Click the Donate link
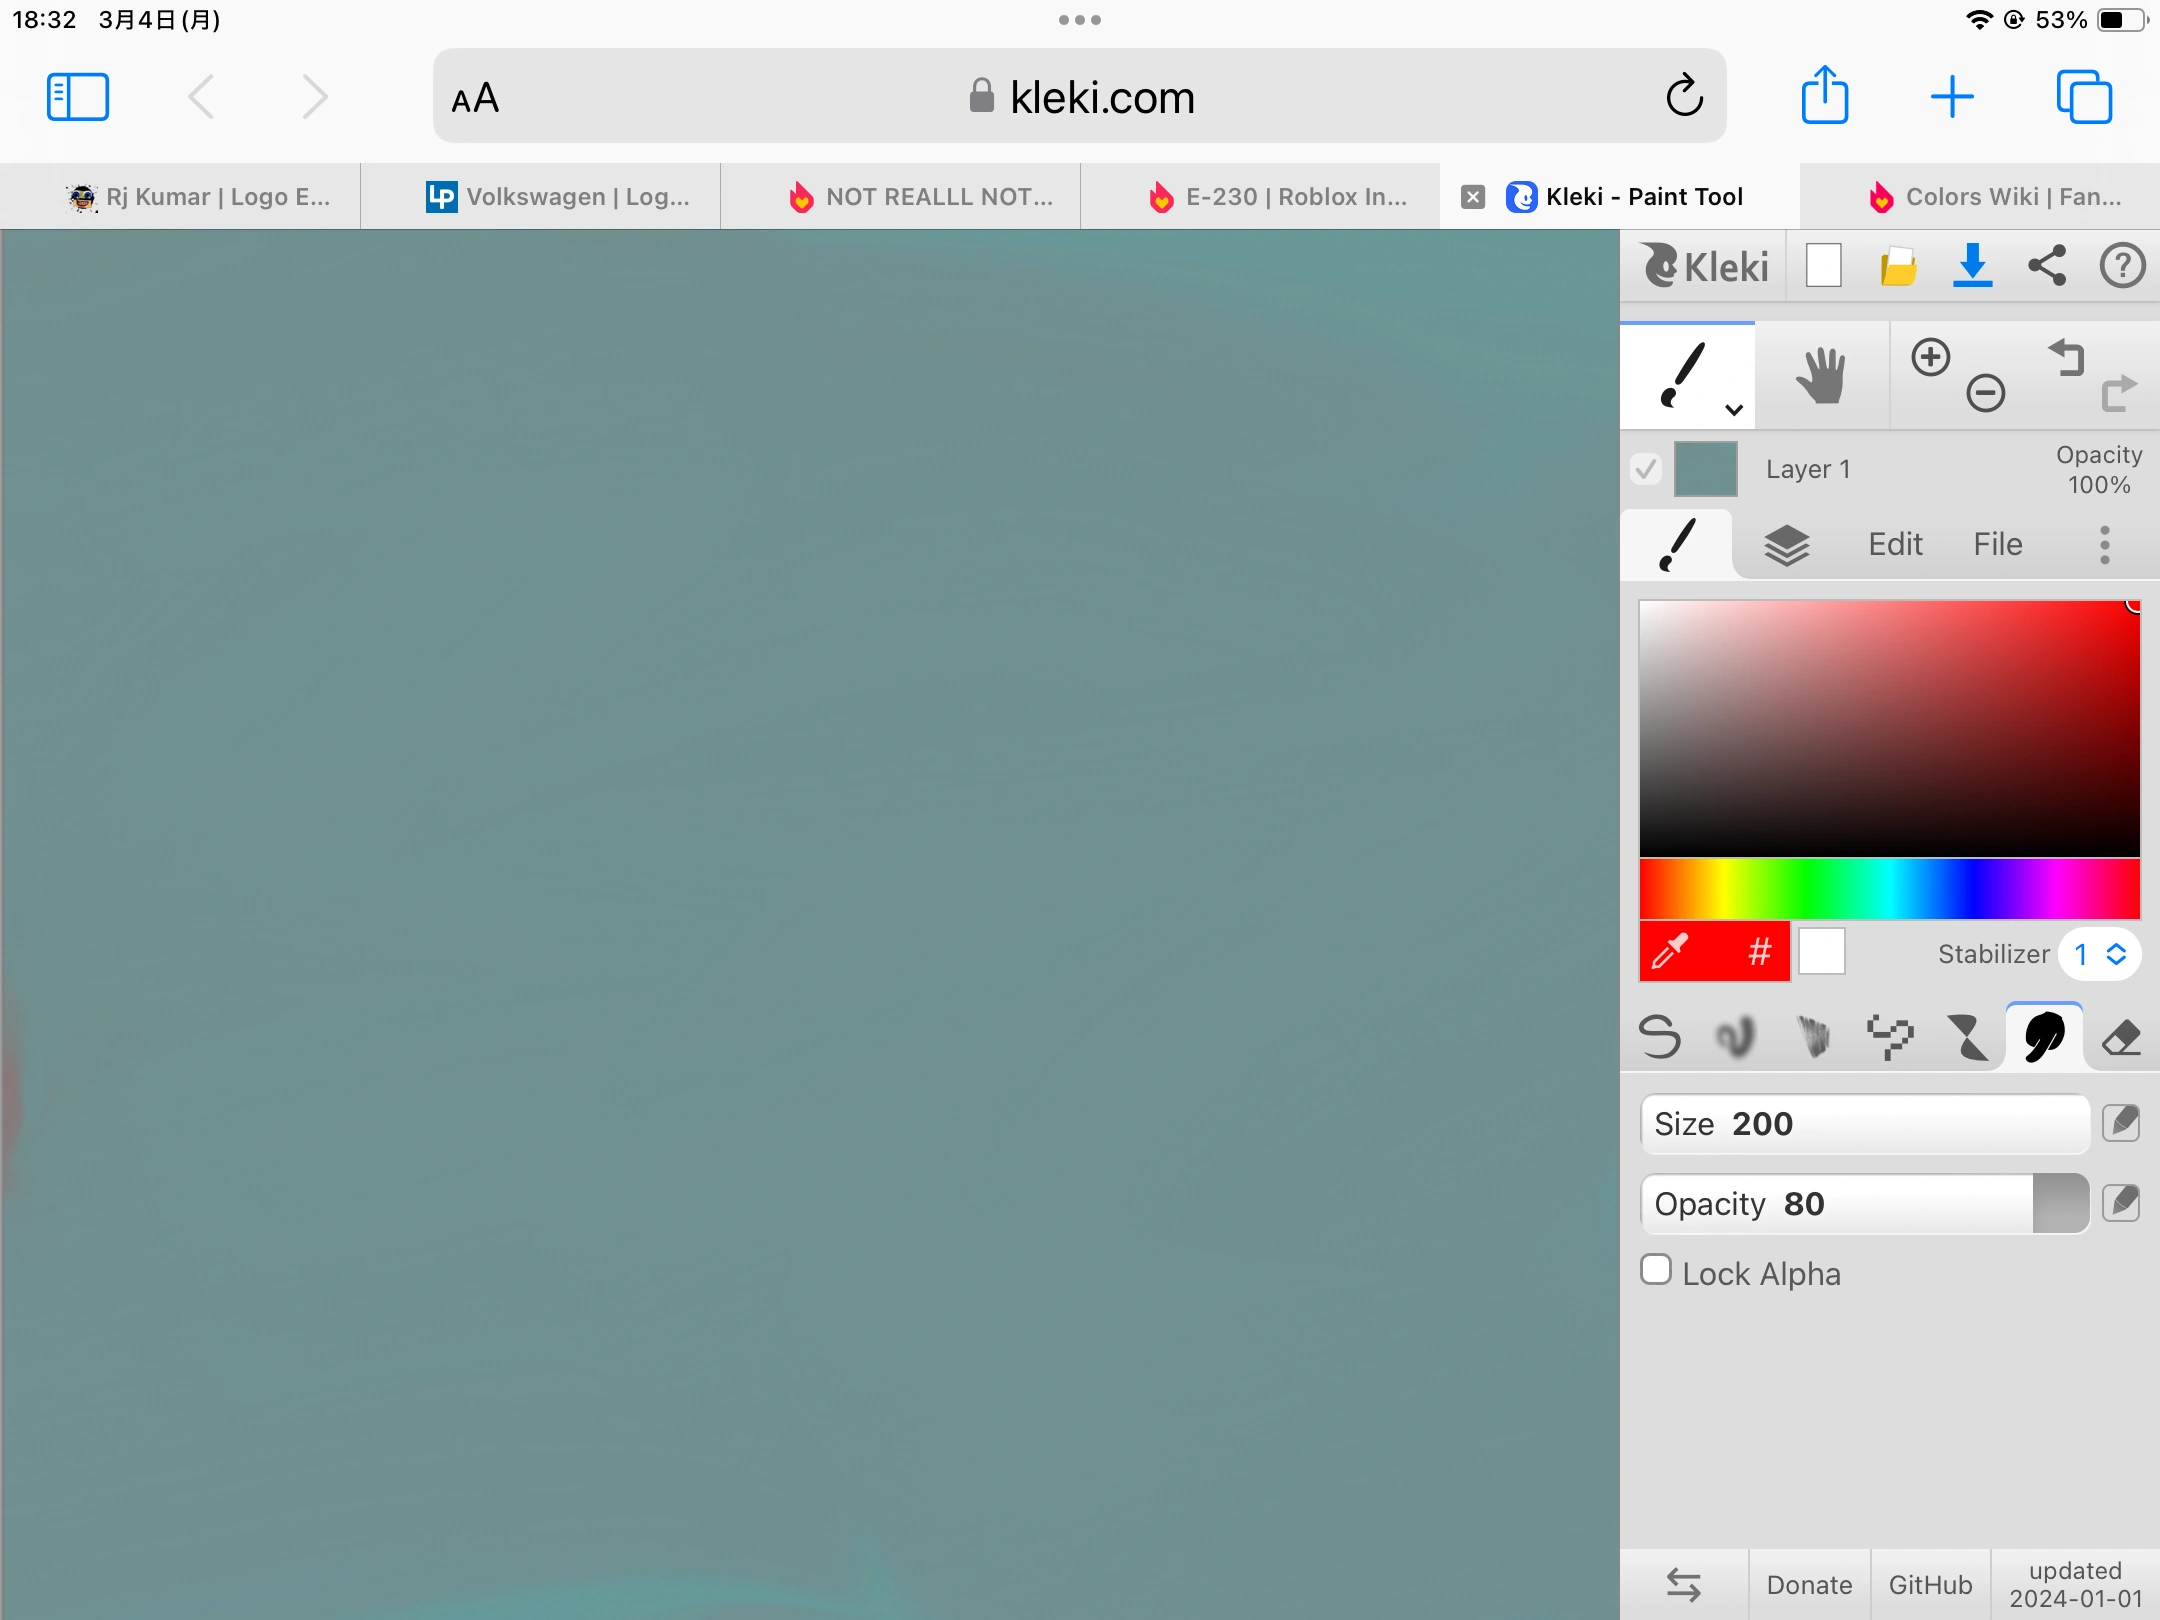Image resolution: width=2160 pixels, height=1620 pixels. 1808,1583
